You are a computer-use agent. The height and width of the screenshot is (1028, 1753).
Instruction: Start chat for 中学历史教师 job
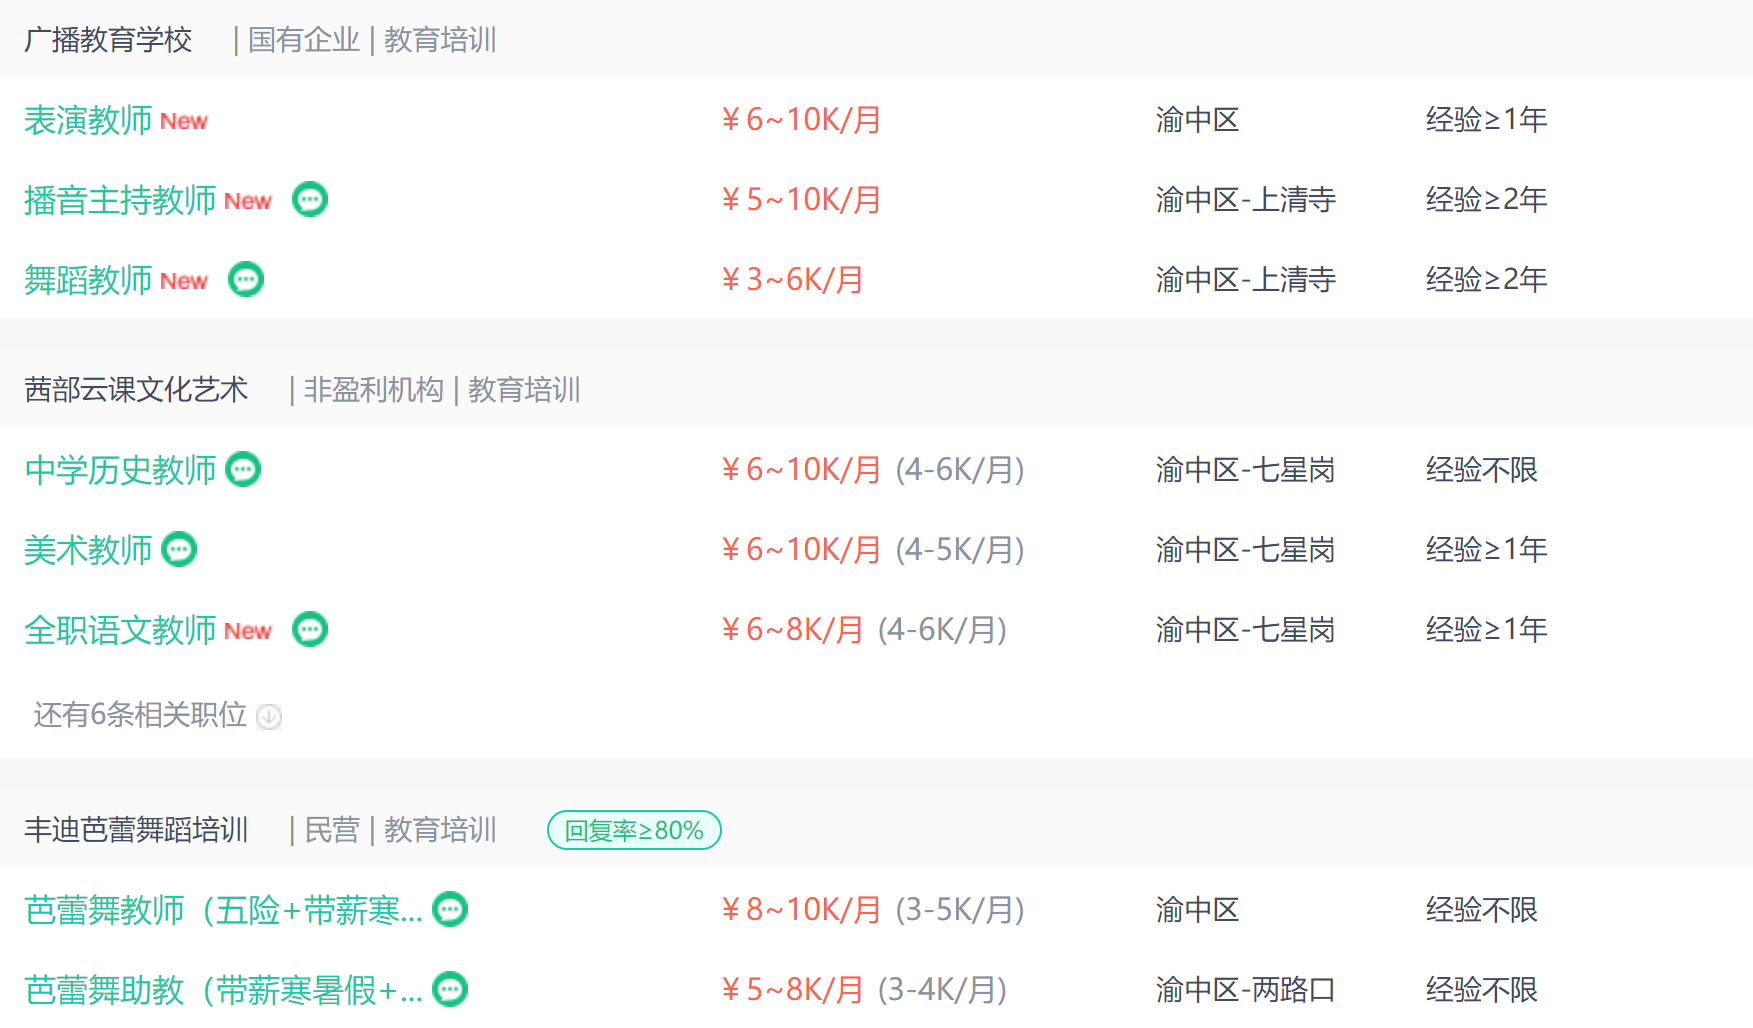click(x=243, y=470)
